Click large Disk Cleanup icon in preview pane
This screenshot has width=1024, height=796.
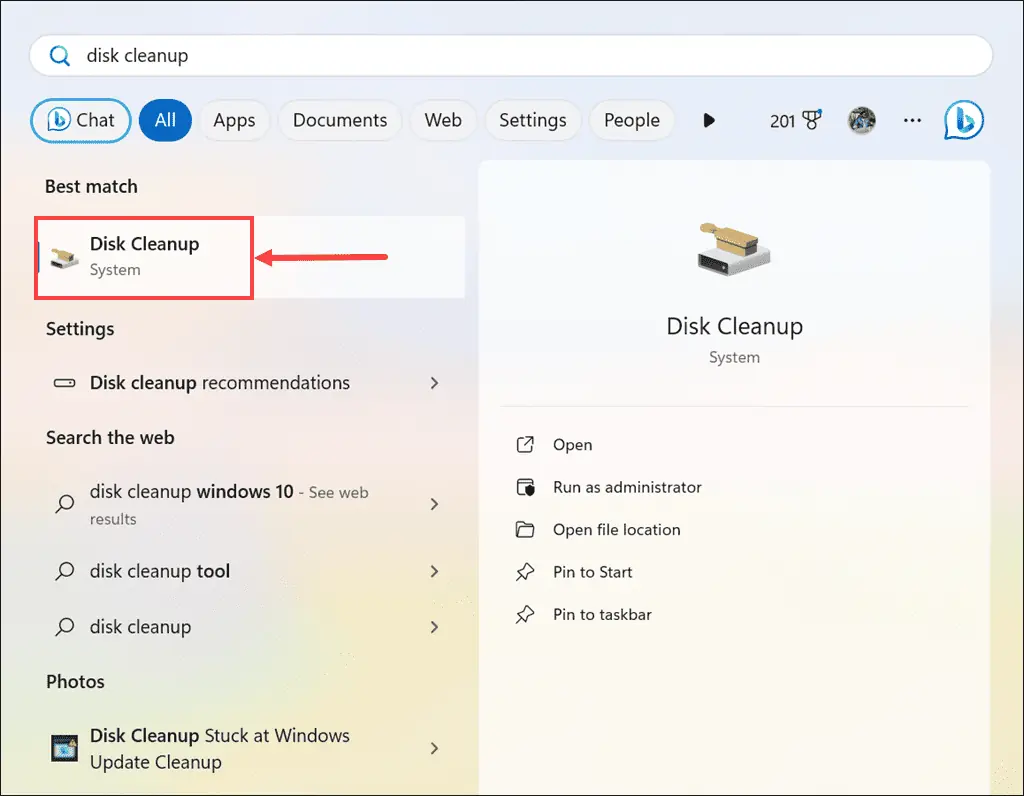coord(734,249)
